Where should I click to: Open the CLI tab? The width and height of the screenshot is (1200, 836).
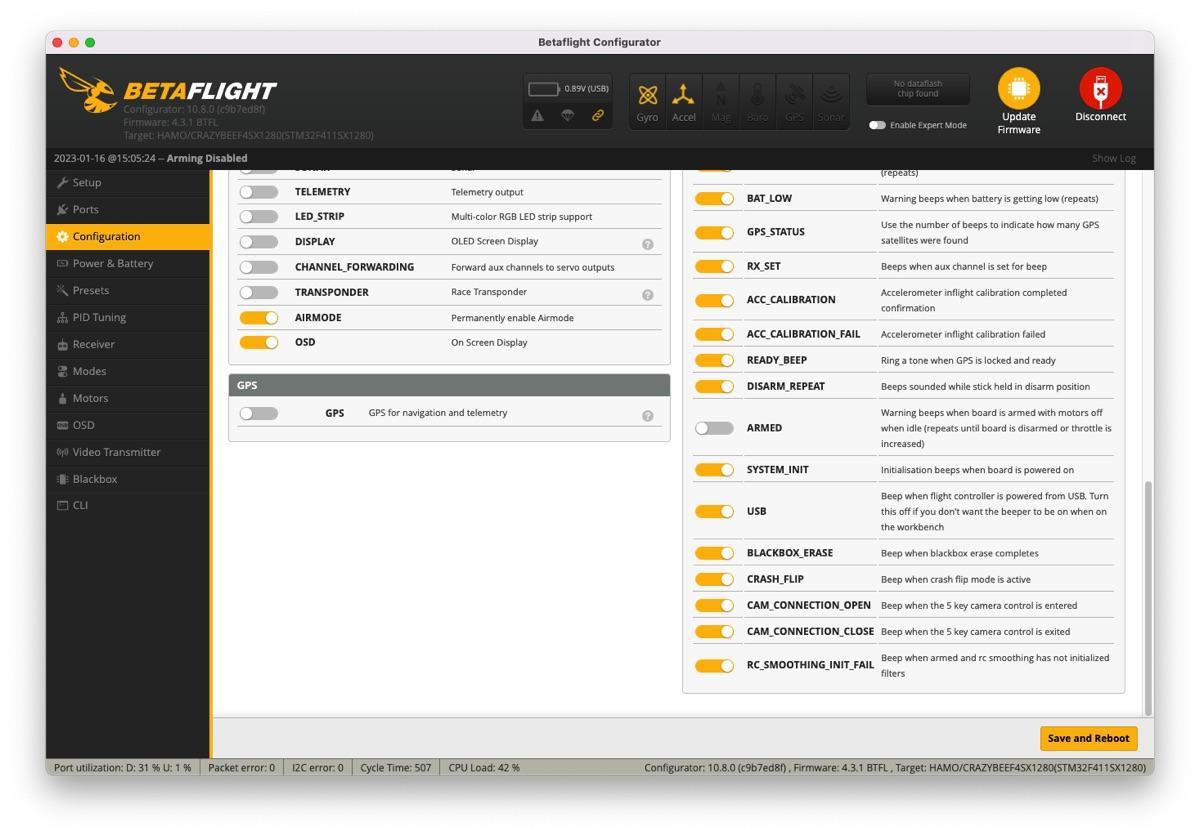(x=128, y=506)
